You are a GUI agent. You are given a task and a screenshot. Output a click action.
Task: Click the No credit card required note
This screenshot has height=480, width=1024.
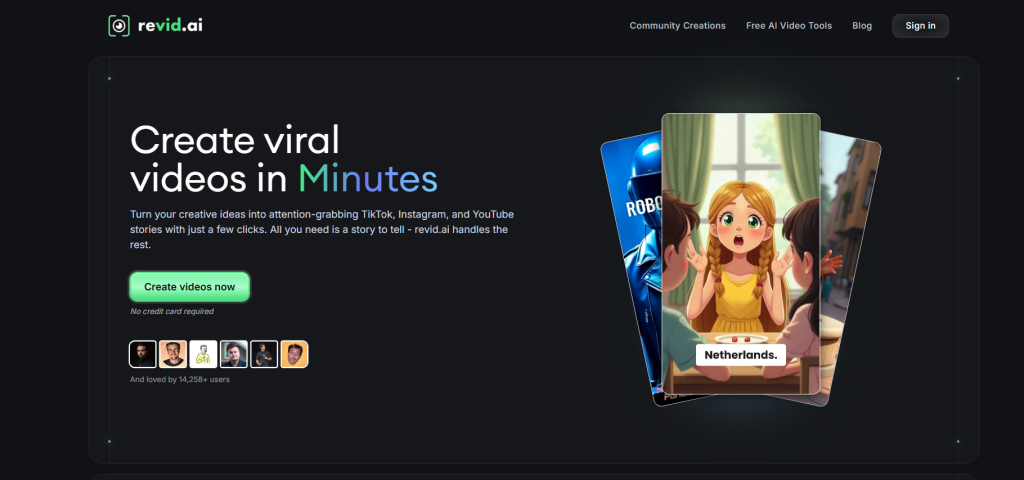(x=172, y=312)
